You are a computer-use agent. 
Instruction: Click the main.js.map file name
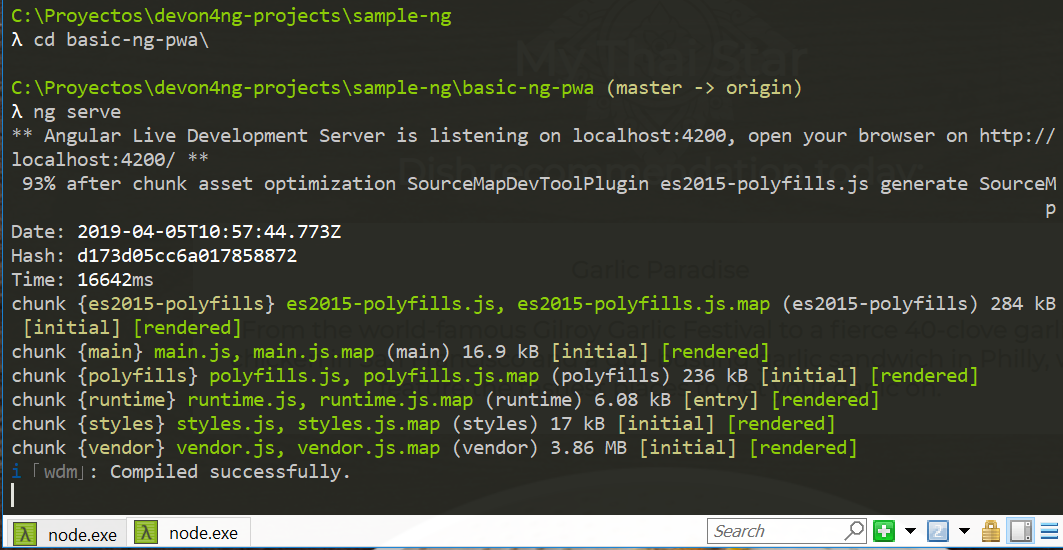[x=313, y=352]
